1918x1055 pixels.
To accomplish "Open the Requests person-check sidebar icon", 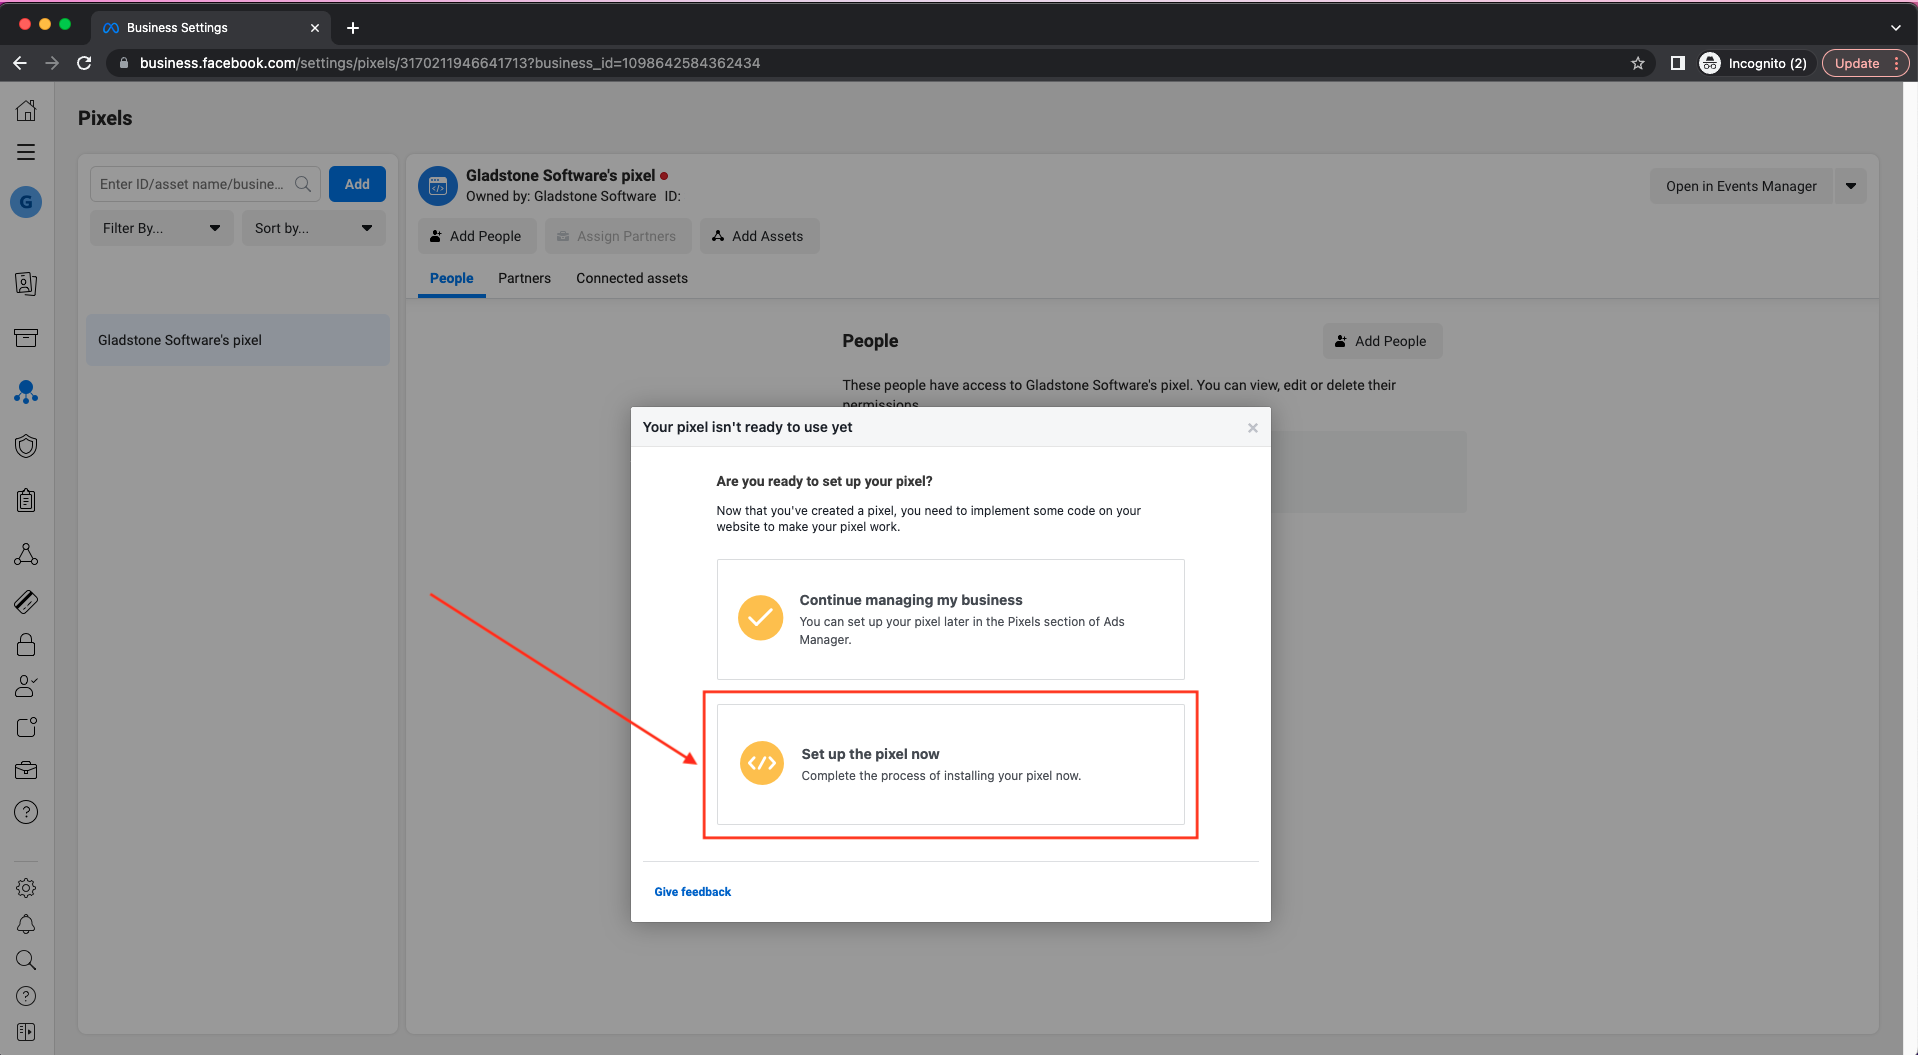I will (x=26, y=686).
